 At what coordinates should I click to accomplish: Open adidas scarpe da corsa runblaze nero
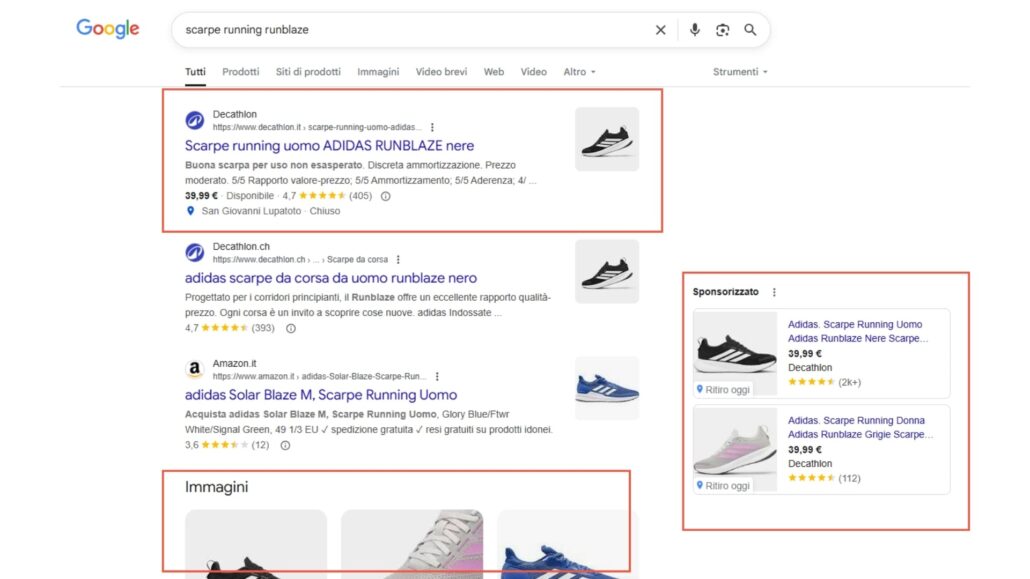(331, 278)
